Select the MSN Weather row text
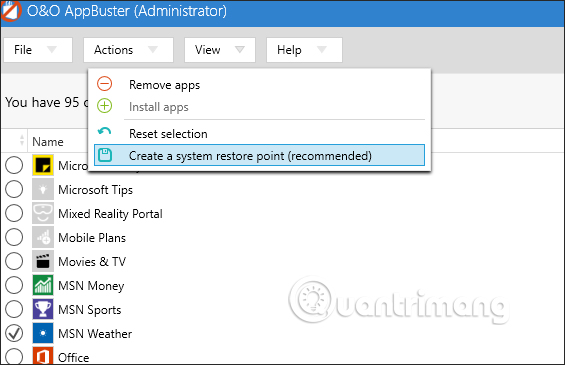The width and height of the screenshot is (565, 365). (95, 334)
